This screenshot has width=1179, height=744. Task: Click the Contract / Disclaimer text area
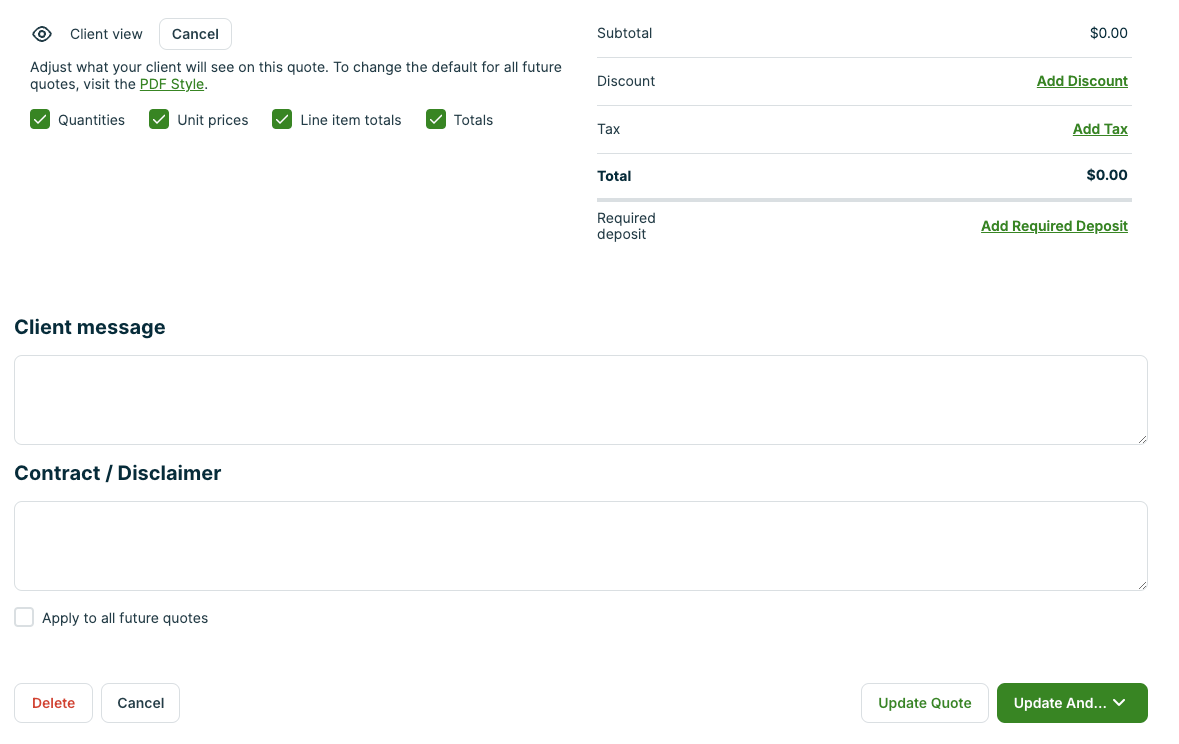(x=580, y=546)
